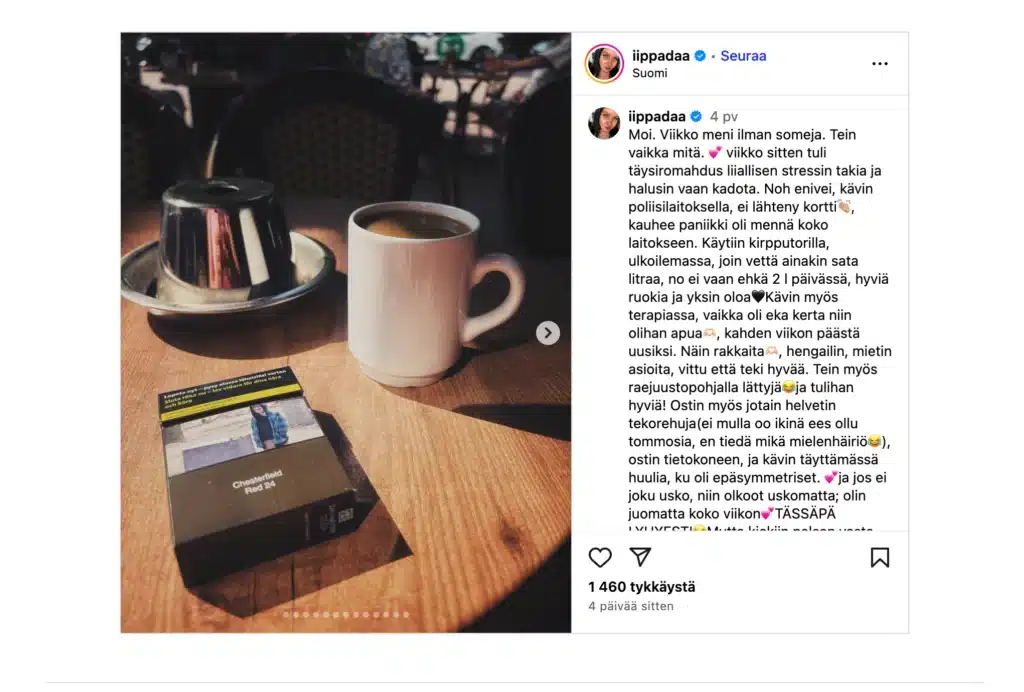This screenshot has width=1024, height=692.
Task: Click the iippadaa username above the caption
Action: click(657, 116)
